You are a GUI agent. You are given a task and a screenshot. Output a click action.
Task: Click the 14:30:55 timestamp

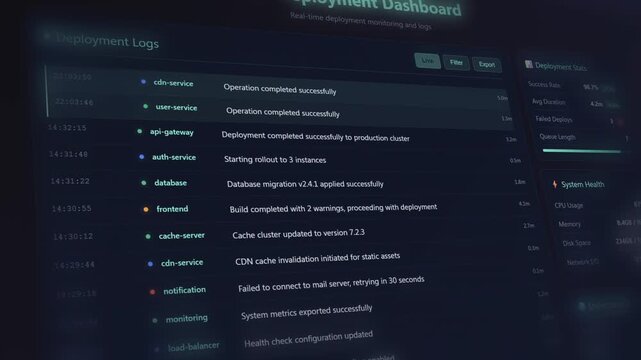click(x=72, y=208)
